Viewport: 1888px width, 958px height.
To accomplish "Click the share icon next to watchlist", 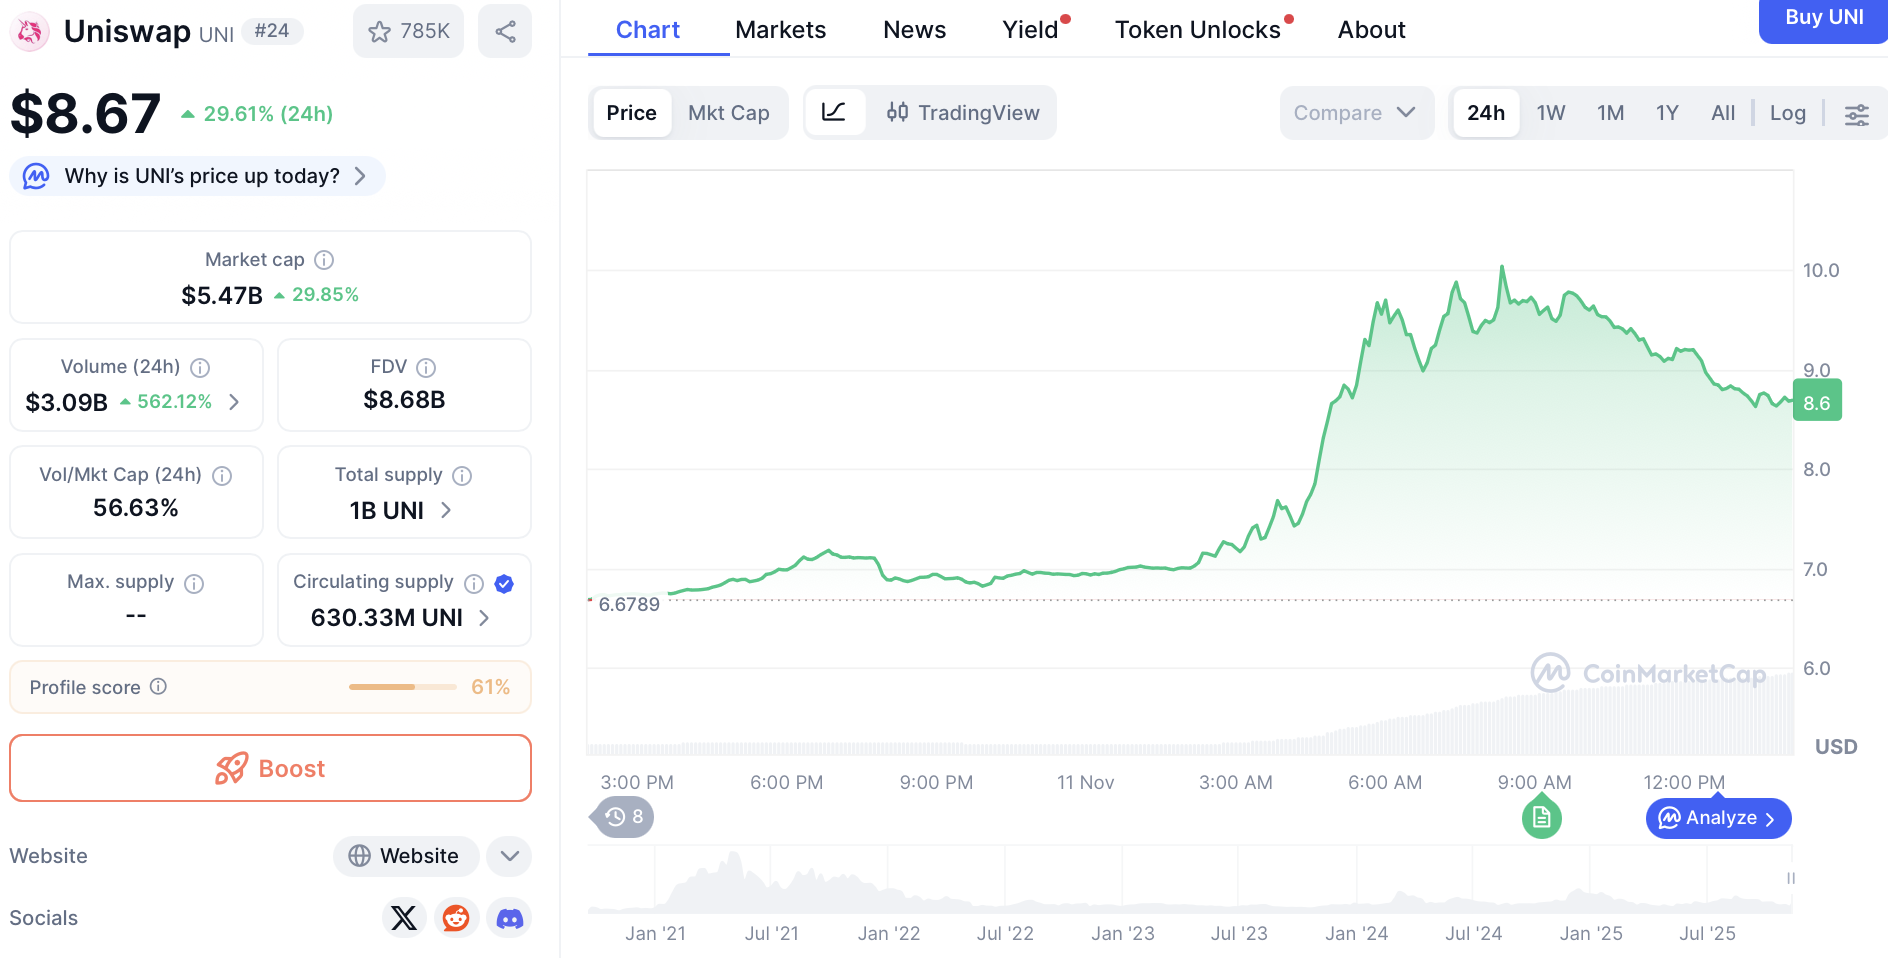I will coord(505,31).
